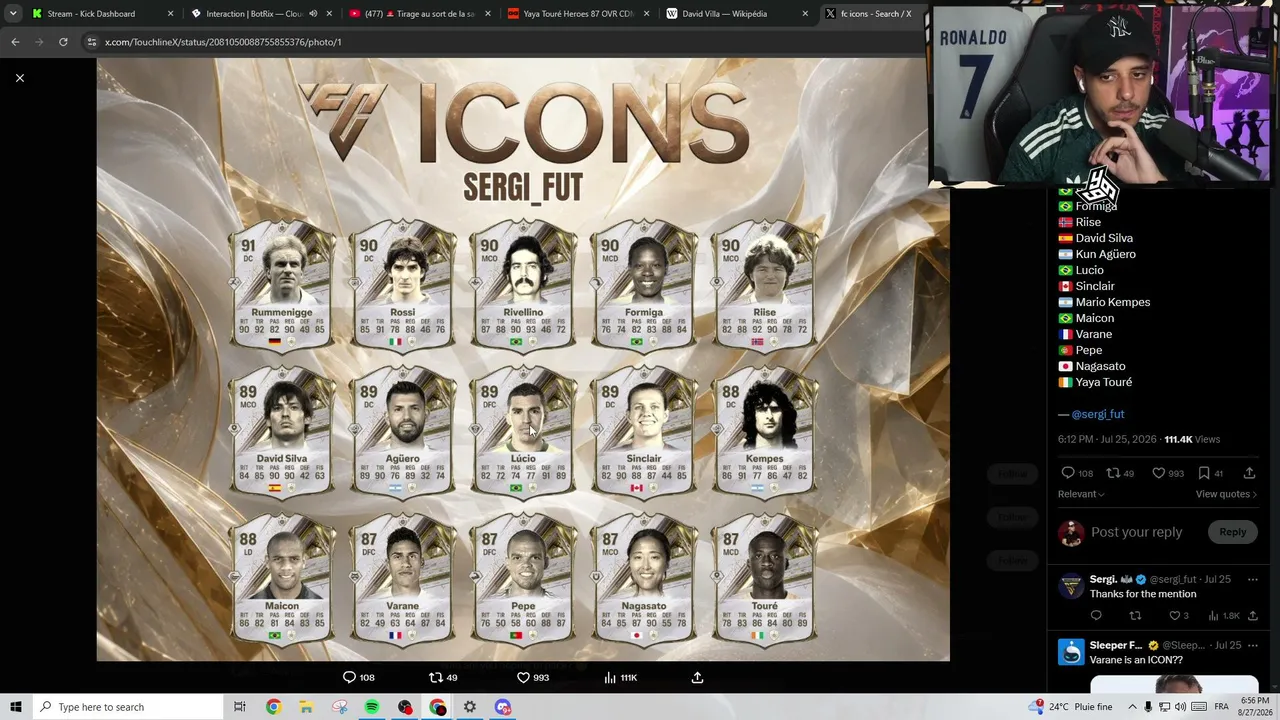Open your profile avatar beside reply field

[x=1071, y=533]
